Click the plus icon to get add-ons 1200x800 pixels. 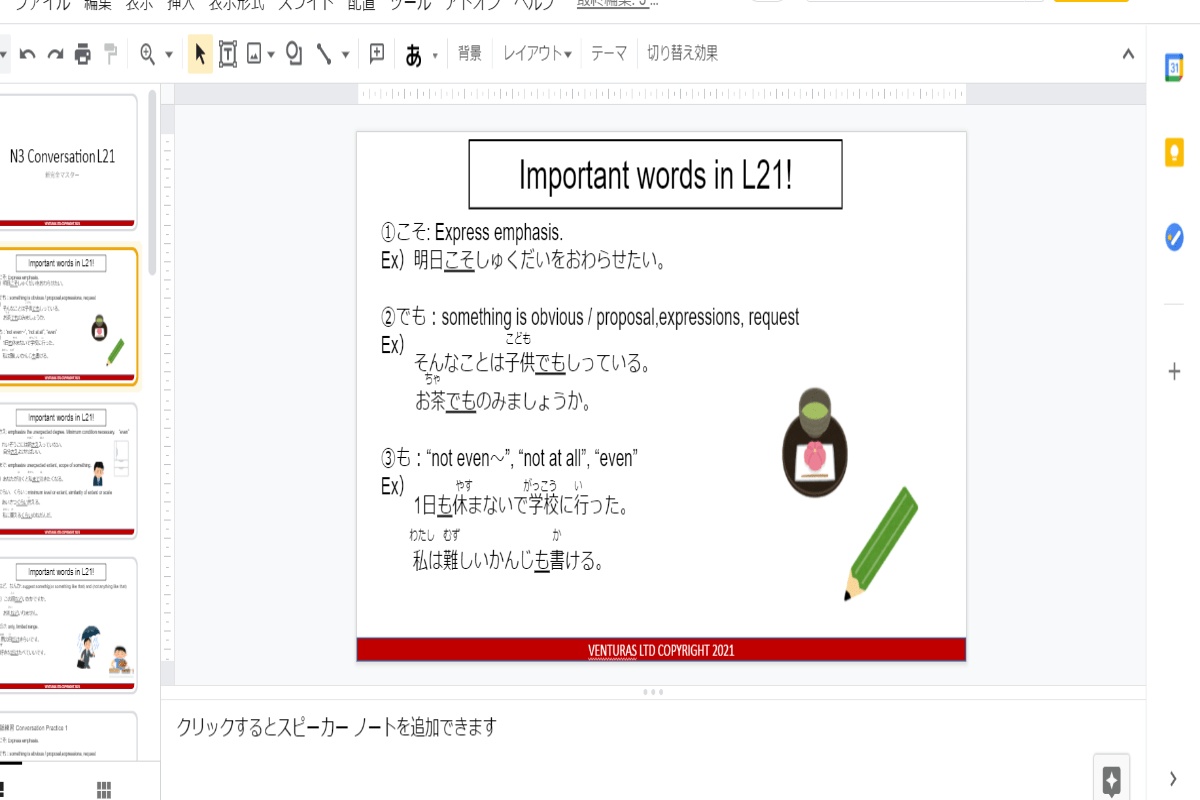pyautogui.click(x=1175, y=372)
